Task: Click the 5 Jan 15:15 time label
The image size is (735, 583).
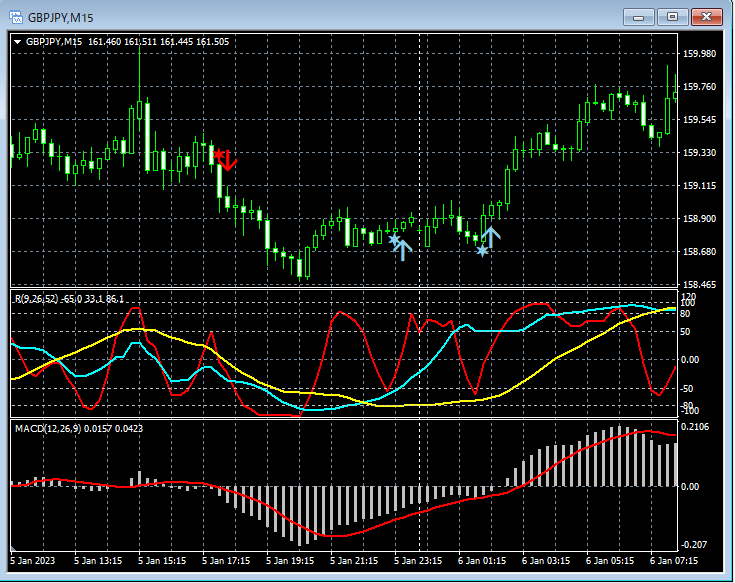Action: pos(162,561)
